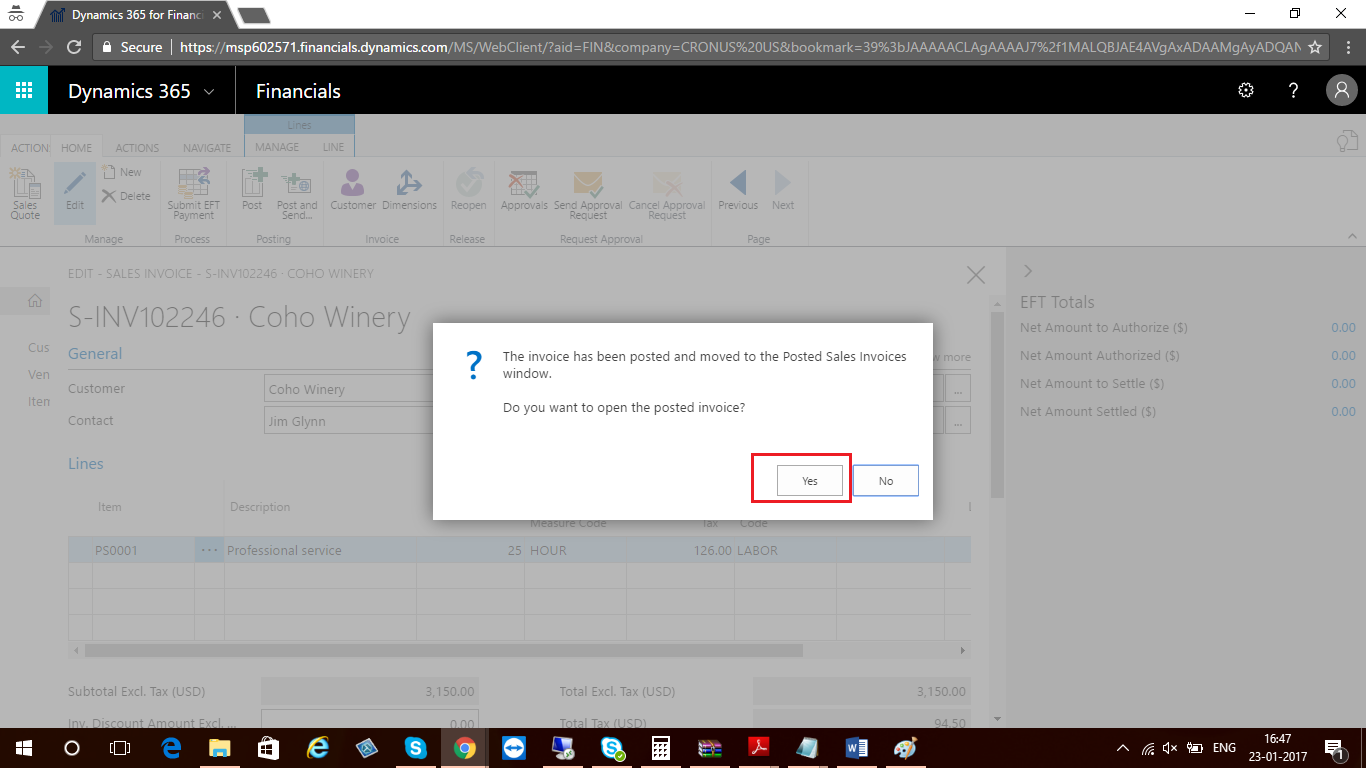Click Delete in the Manage group
Image resolution: width=1366 pixels, height=768 pixels.
pyautogui.click(x=126, y=196)
